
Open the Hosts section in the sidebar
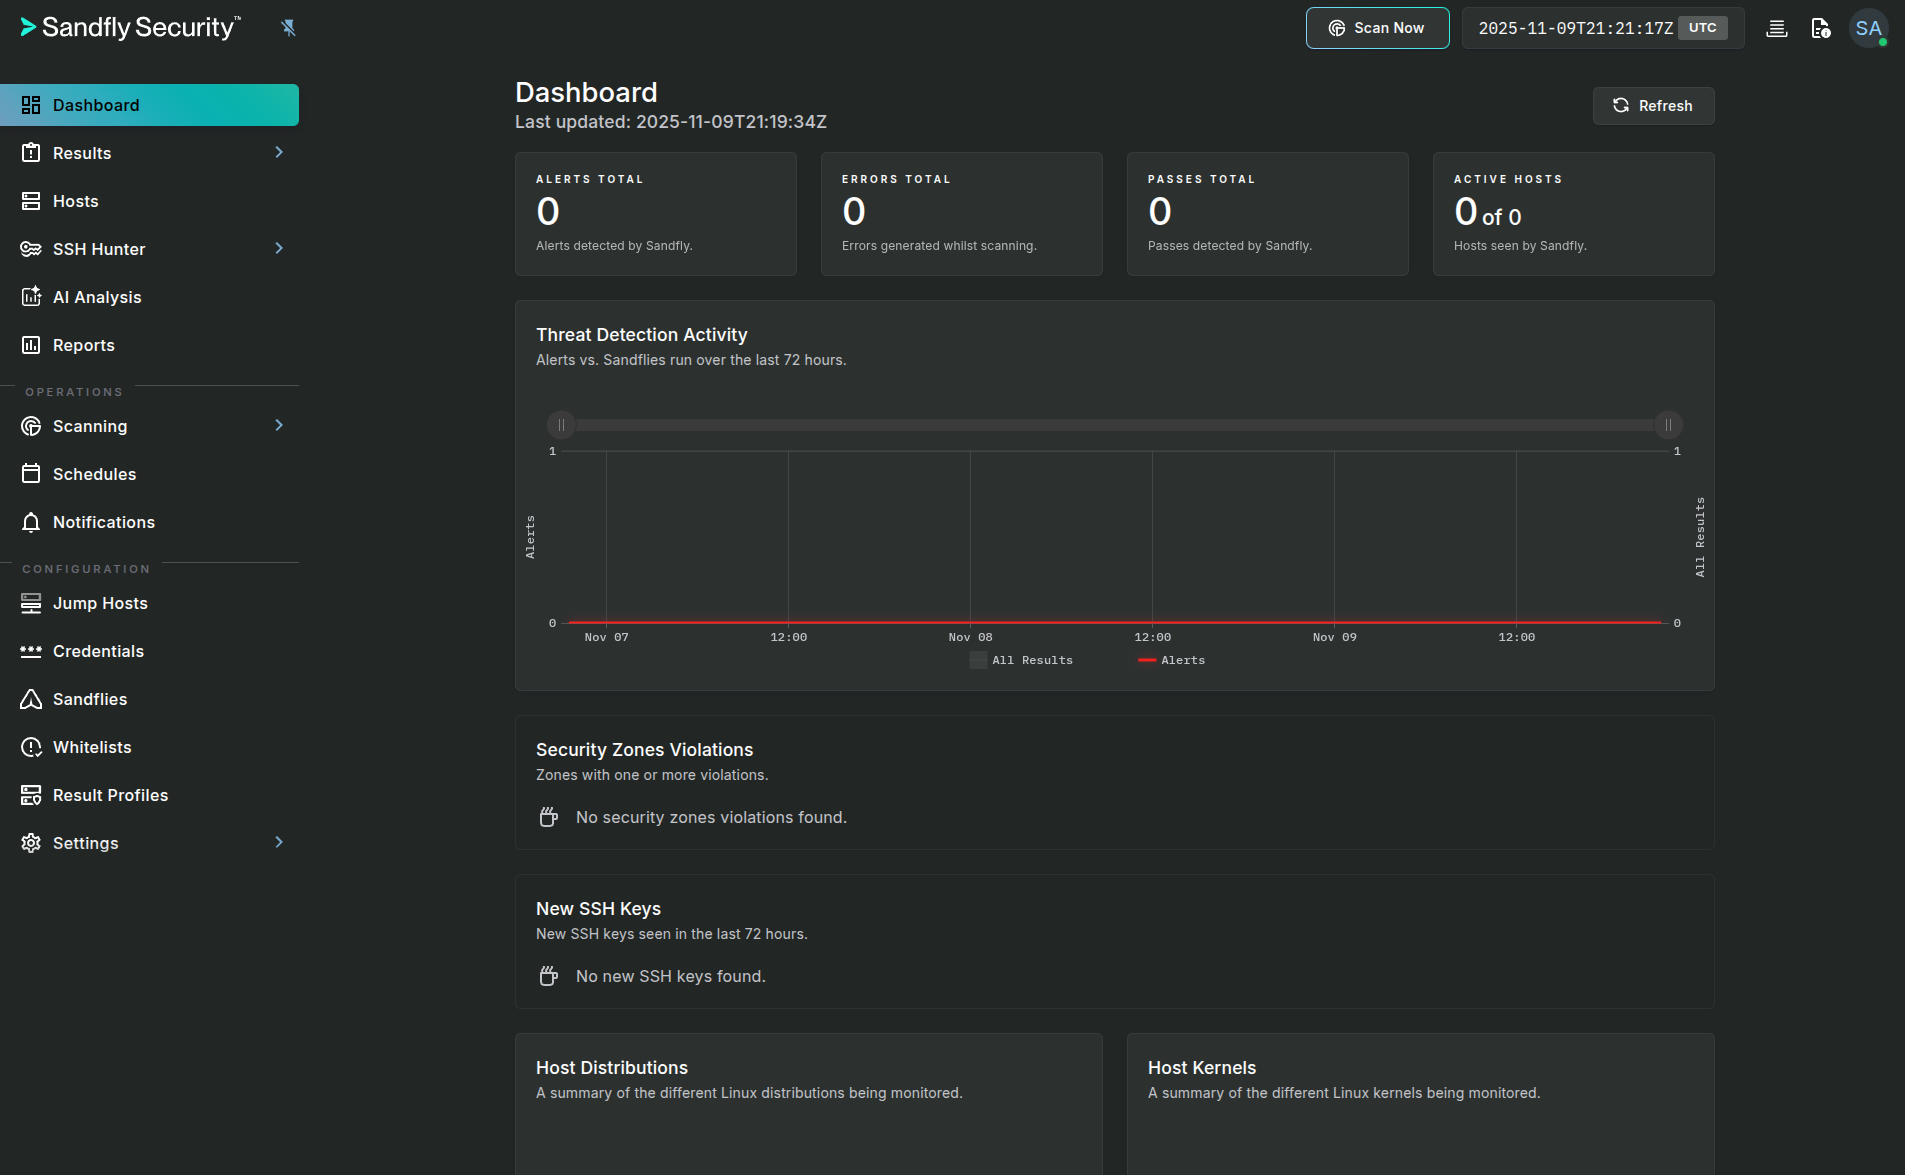75,200
